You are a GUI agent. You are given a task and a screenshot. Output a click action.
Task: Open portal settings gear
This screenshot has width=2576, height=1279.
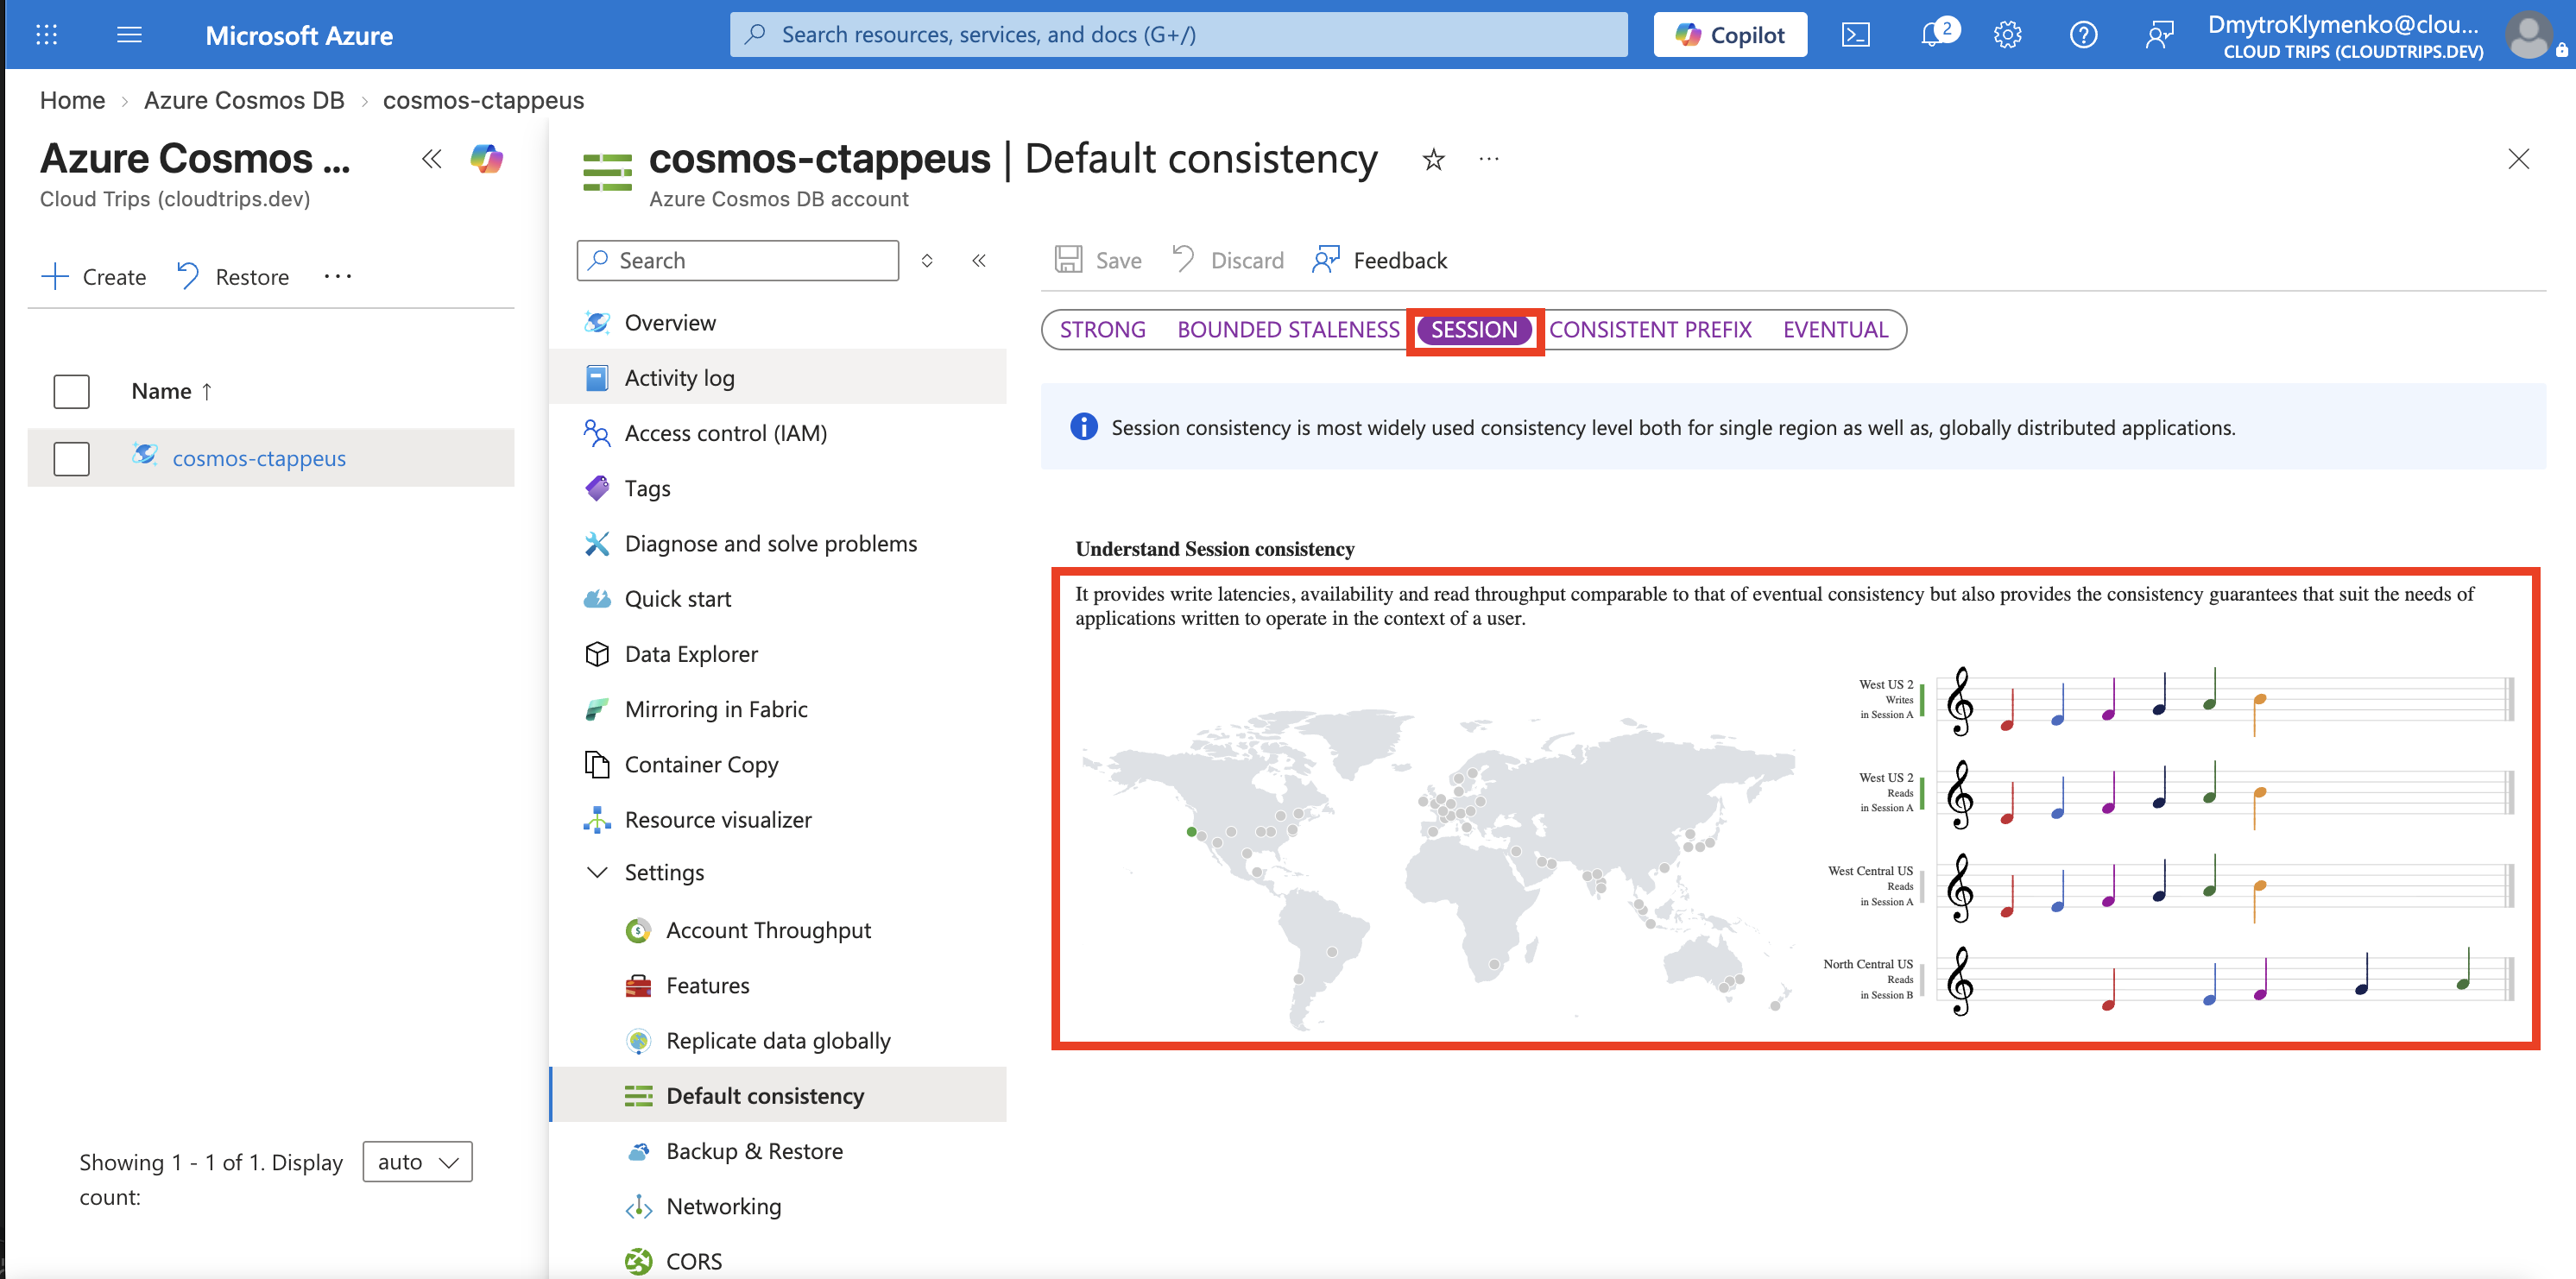2007,35
